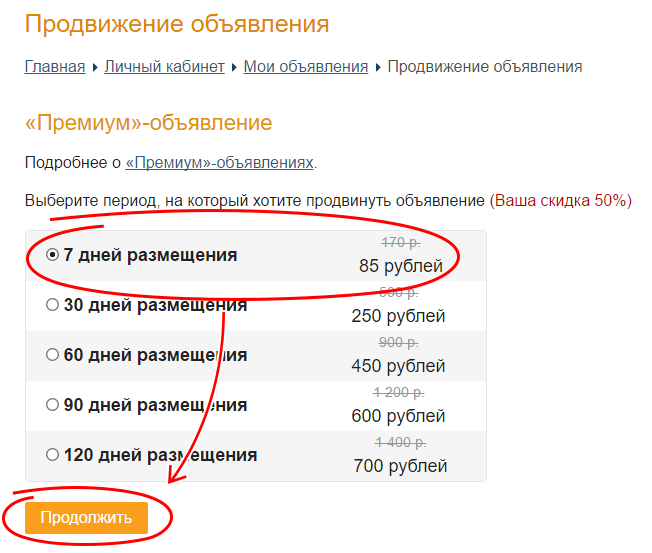
Task: Click the 600 рублей price
Action: [x=398, y=416]
